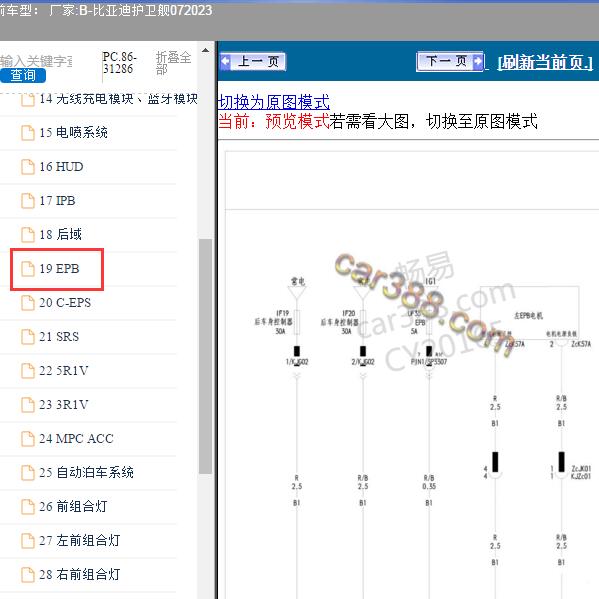Image resolution: width=599 pixels, height=599 pixels.
Task: Go to previous page with 上一页
Action: pyautogui.click(x=253, y=61)
